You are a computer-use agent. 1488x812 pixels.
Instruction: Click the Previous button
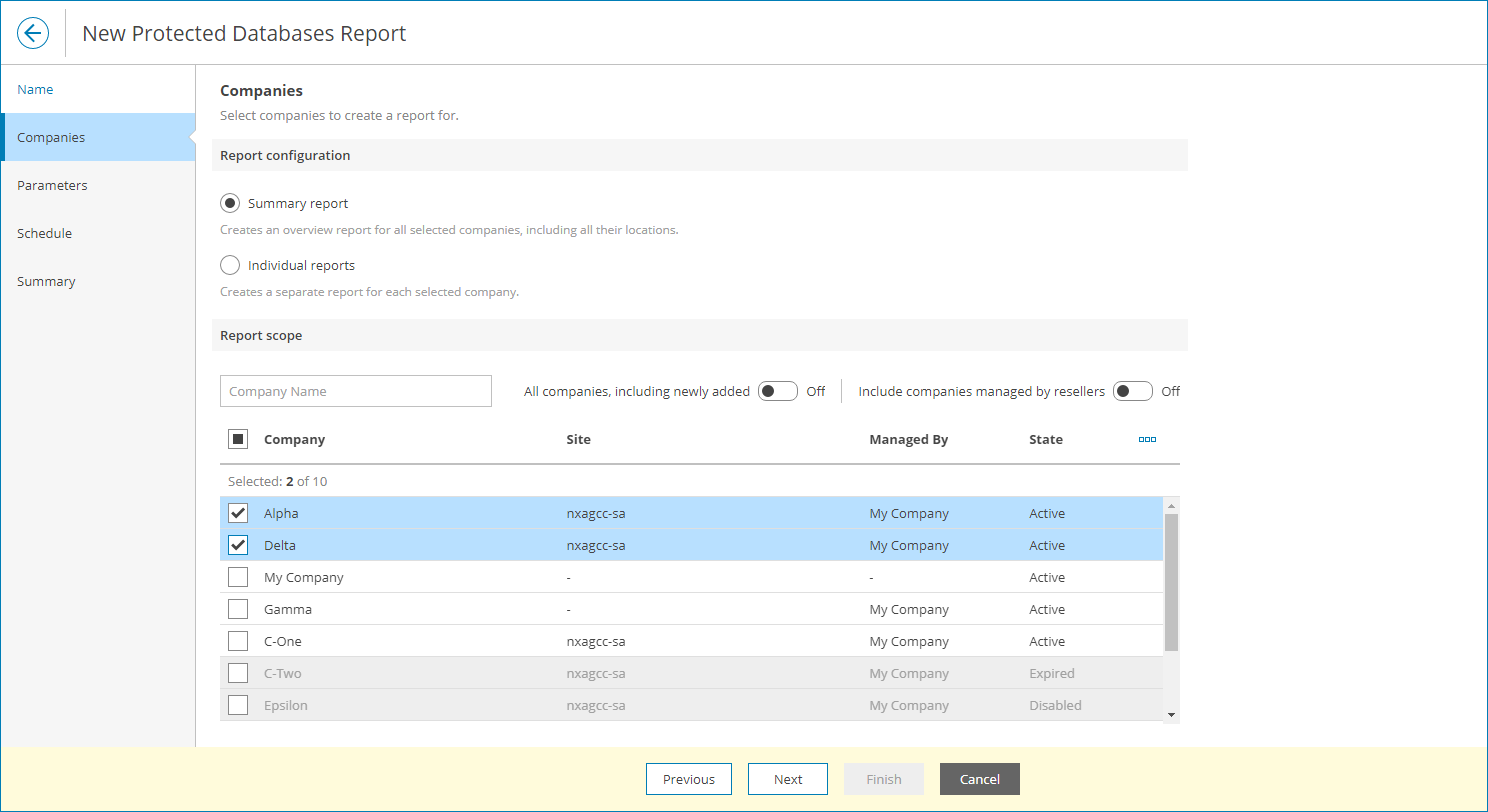688,779
